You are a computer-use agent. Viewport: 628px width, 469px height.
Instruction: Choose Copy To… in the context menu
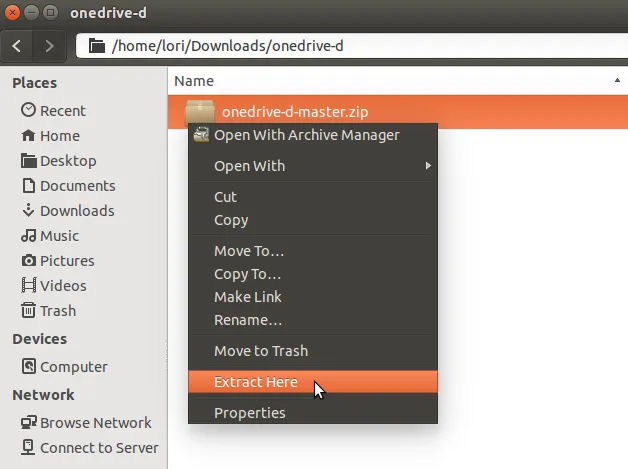click(x=313, y=274)
